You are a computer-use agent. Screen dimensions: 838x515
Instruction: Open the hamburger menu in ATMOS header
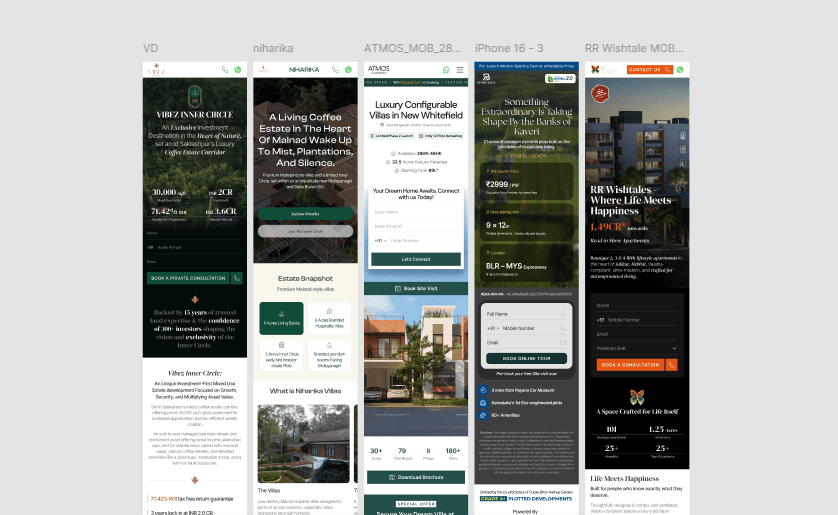point(460,69)
